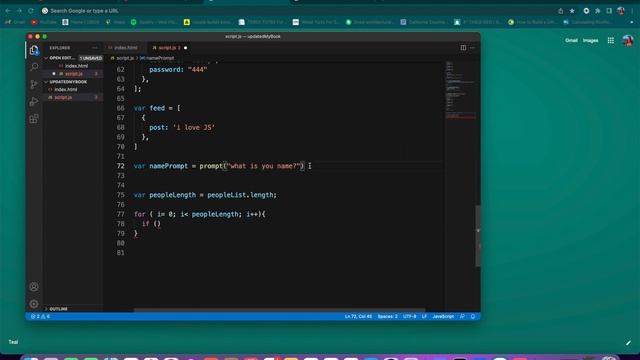Viewport: 640px width, 360px height.
Task: Open Run and Debug view
Action: [34, 101]
